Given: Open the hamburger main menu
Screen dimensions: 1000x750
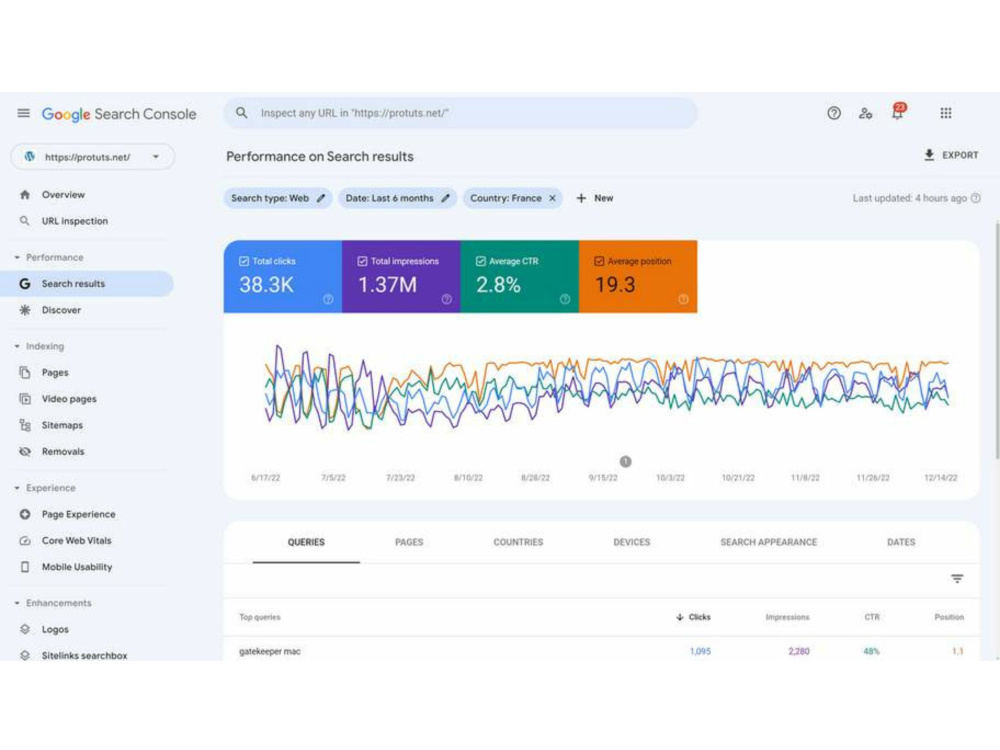Looking at the screenshot, I should [24, 114].
